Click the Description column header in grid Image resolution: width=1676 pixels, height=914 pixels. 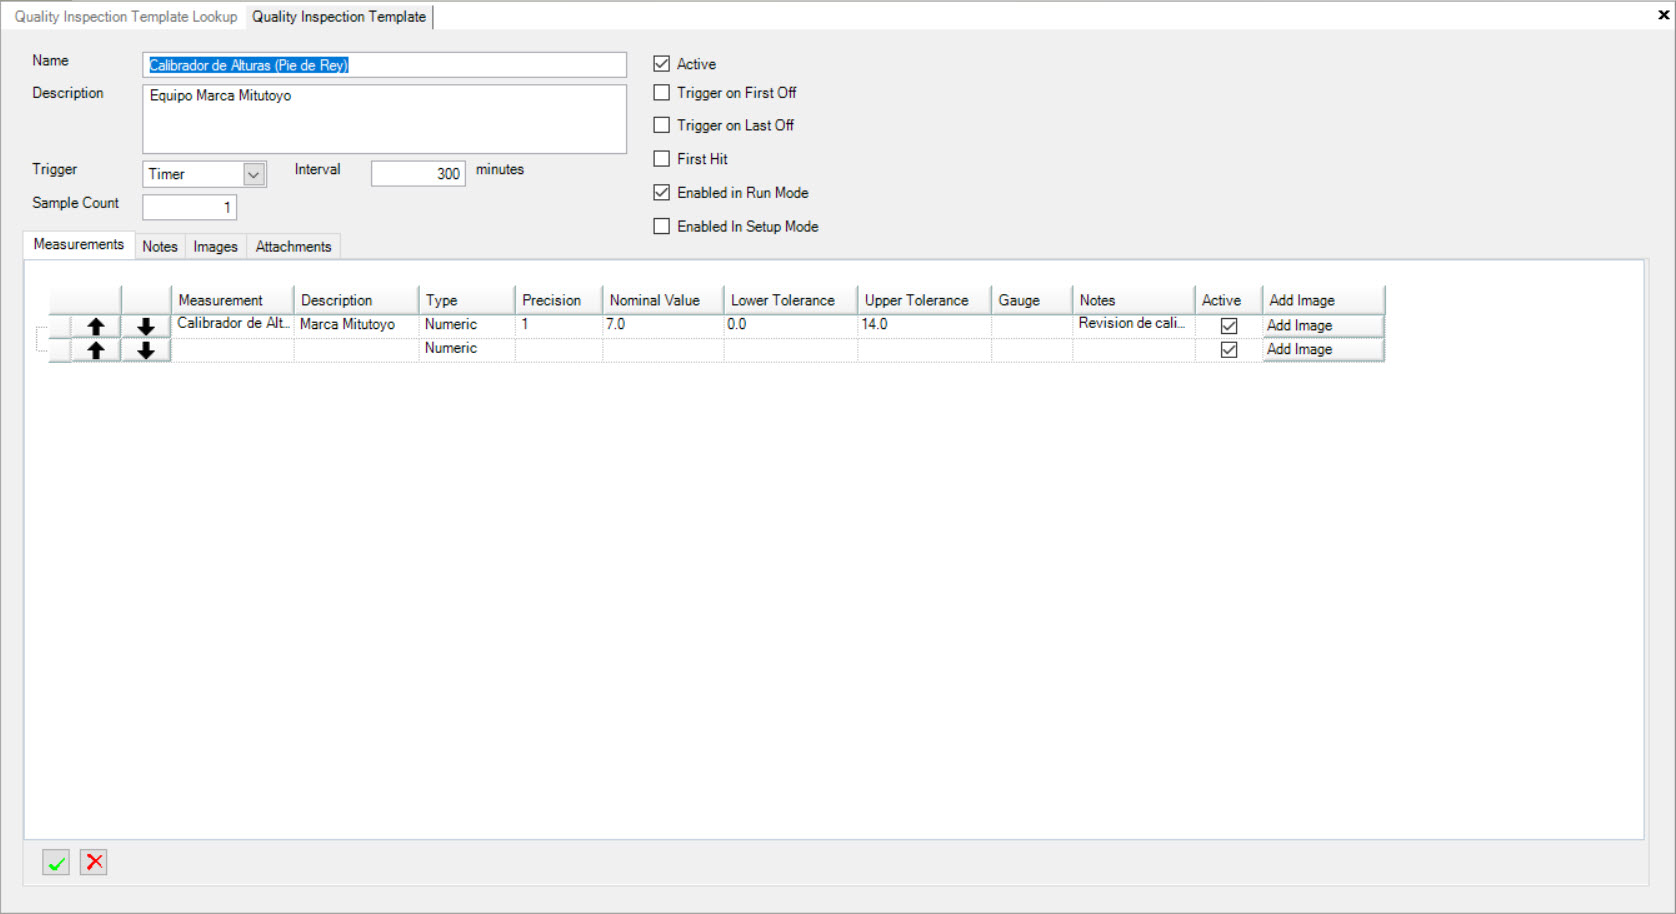356,300
